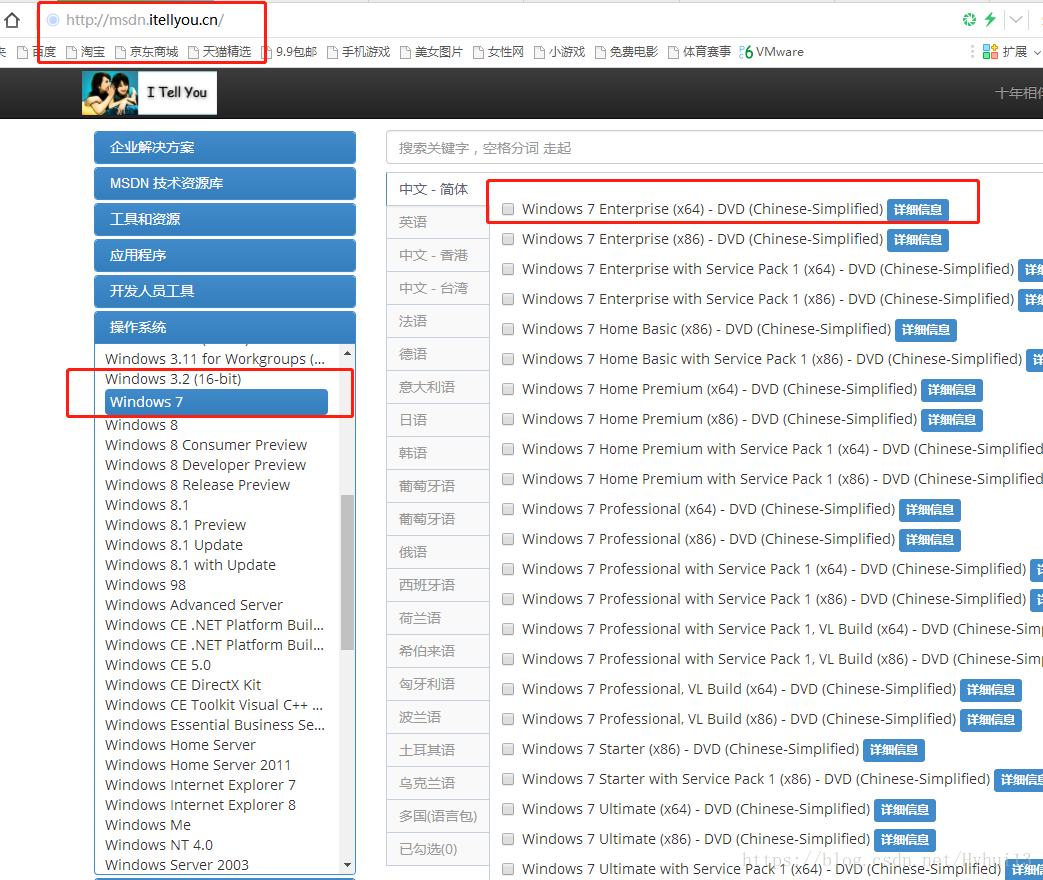The height and width of the screenshot is (880, 1043).
Task: Select Windows NT 4.0 entry
Action: [159, 845]
